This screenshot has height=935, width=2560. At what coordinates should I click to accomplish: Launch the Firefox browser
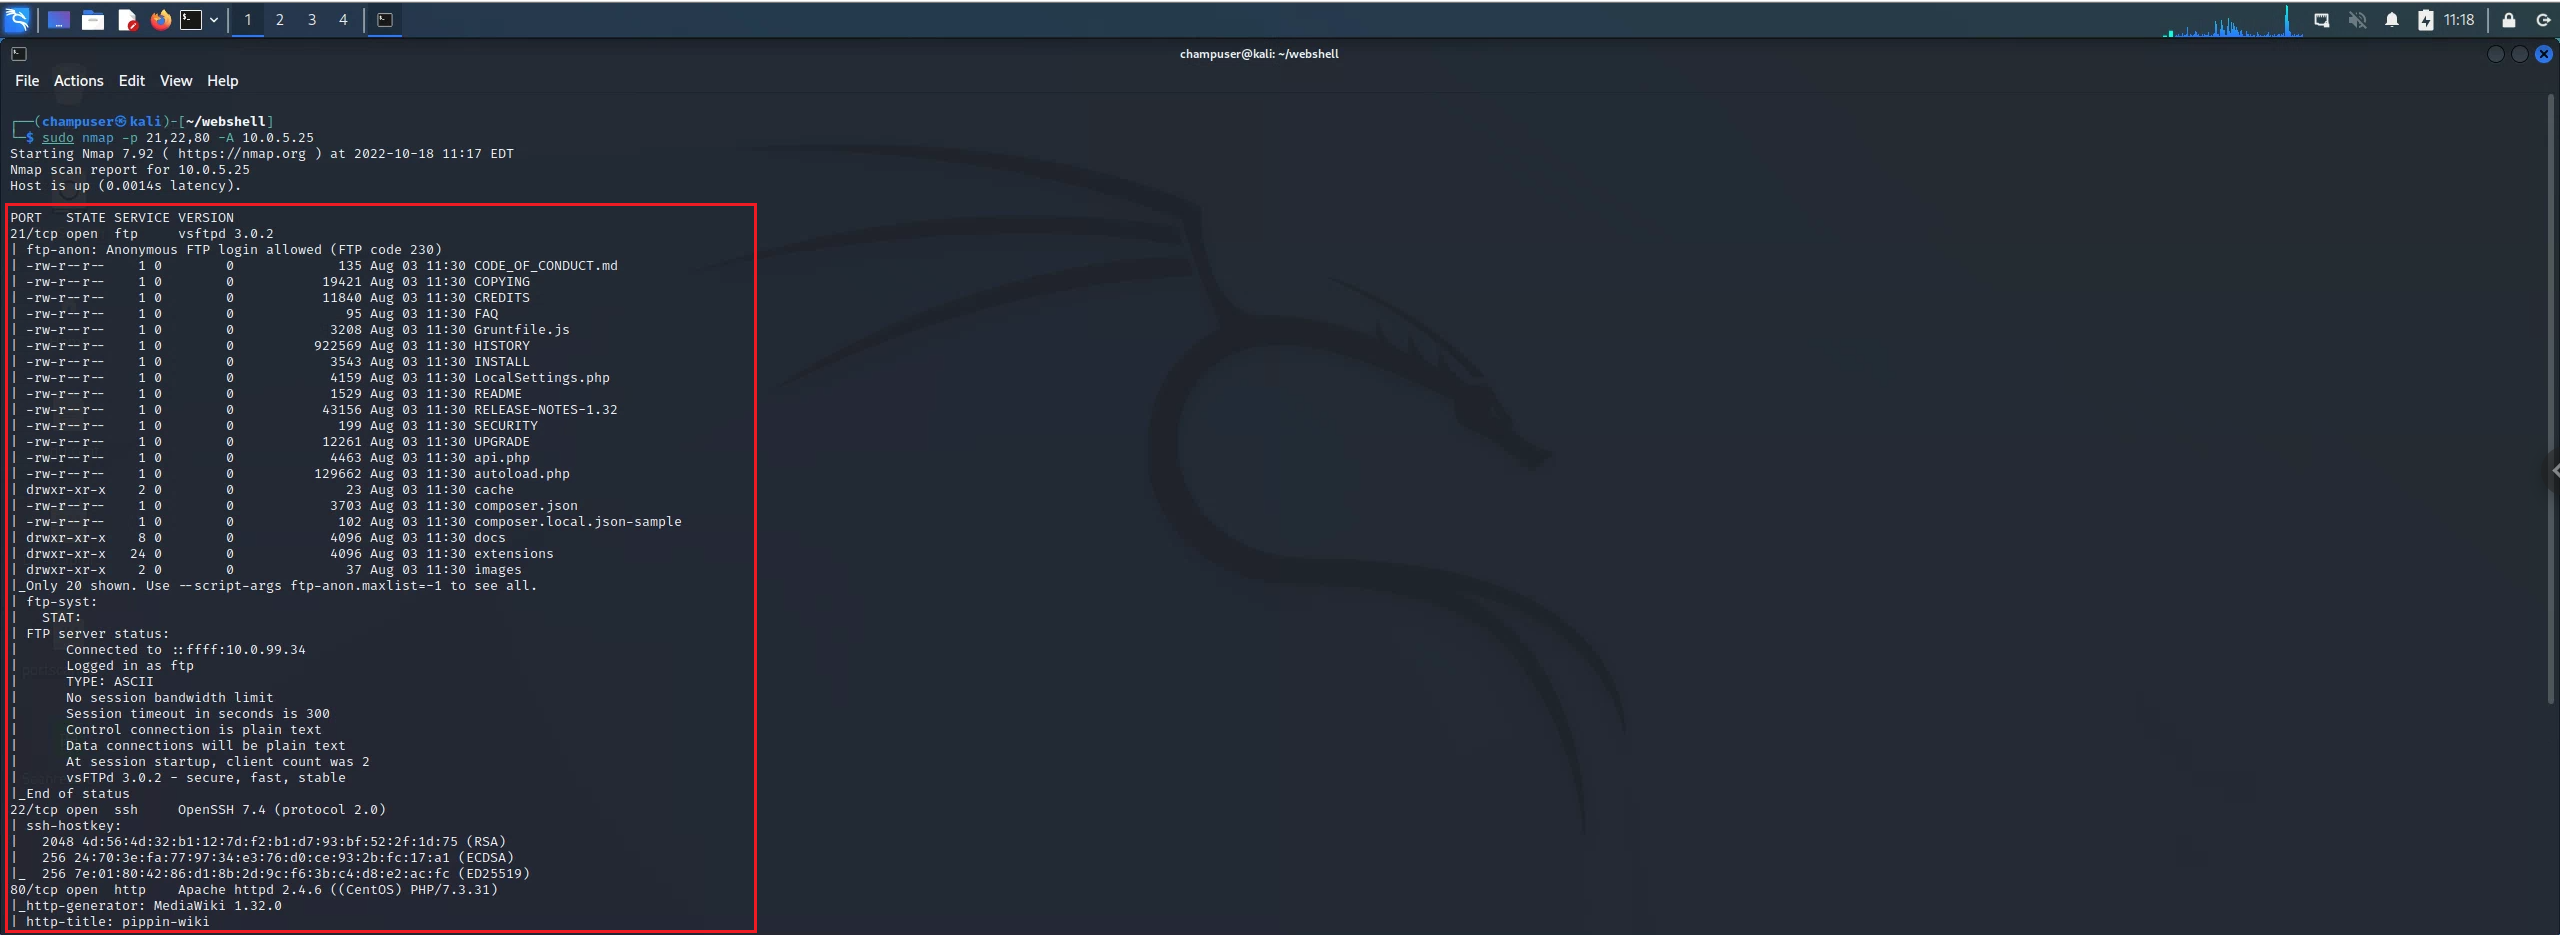coord(160,20)
